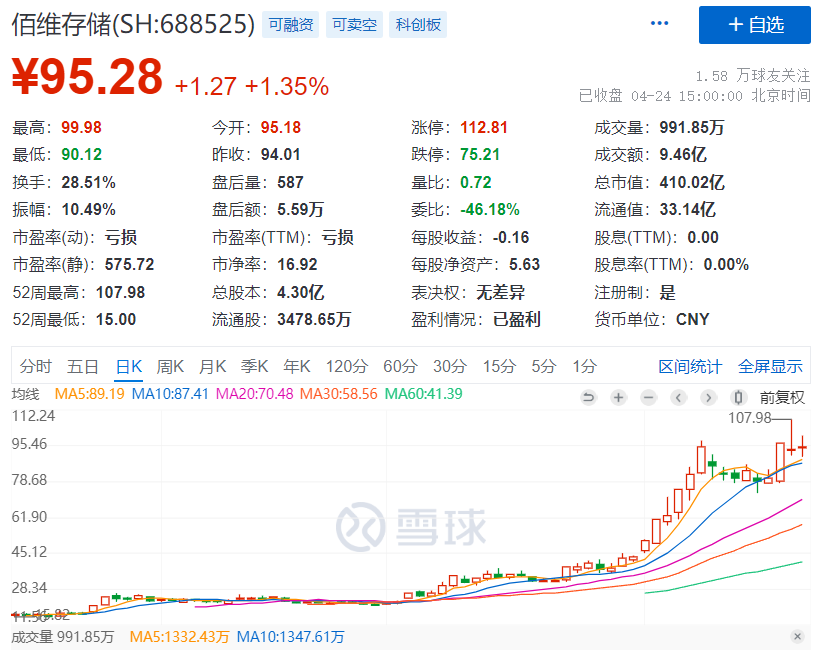The width and height of the screenshot is (818, 650).
Task: Switch to the 1分 chart tab
Action: coord(585,367)
